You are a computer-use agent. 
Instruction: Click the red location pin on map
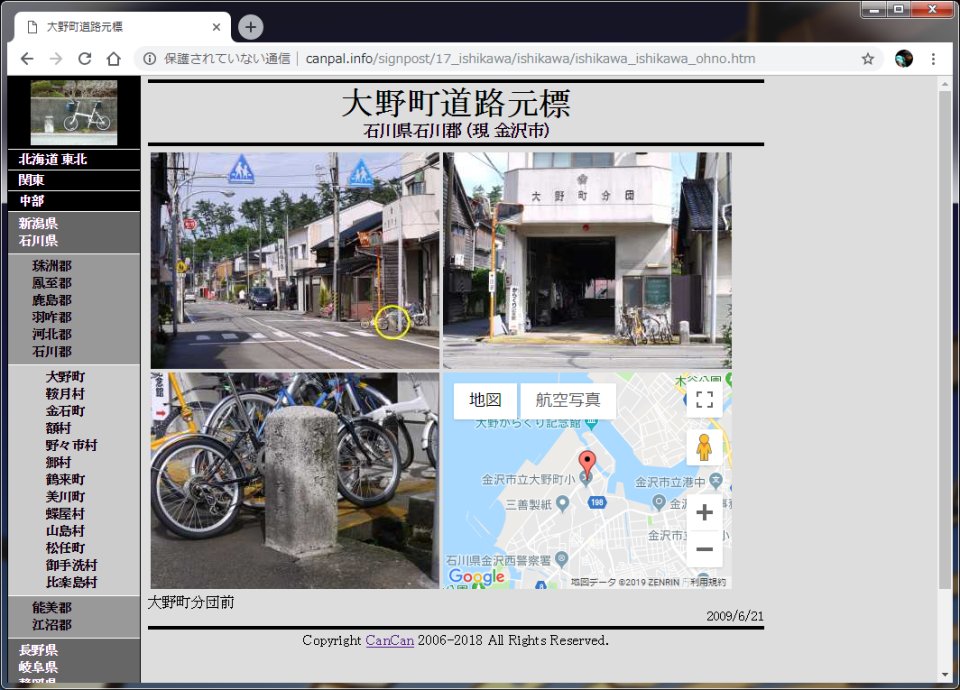click(587, 465)
